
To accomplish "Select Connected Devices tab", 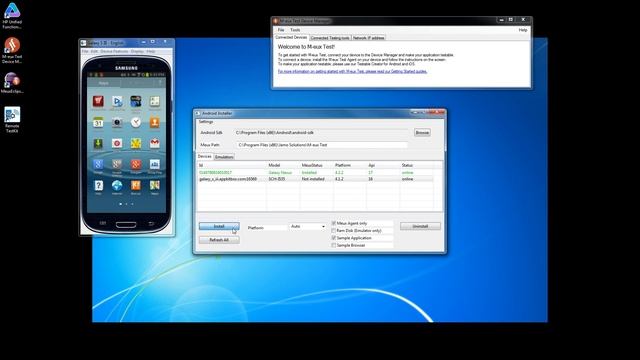I will coord(291,38).
